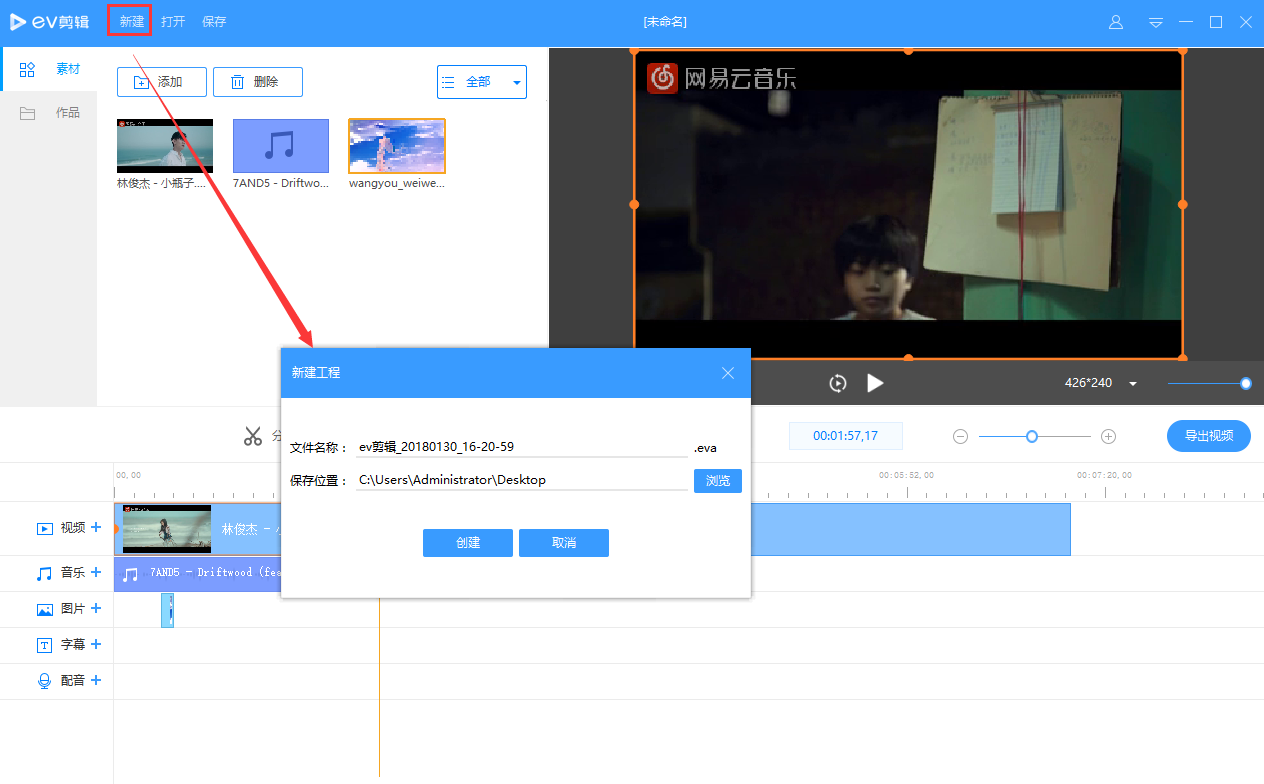Open the 打开 menu item
The image size is (1264, 784).
pyautogui.click(x=171, y=20)
